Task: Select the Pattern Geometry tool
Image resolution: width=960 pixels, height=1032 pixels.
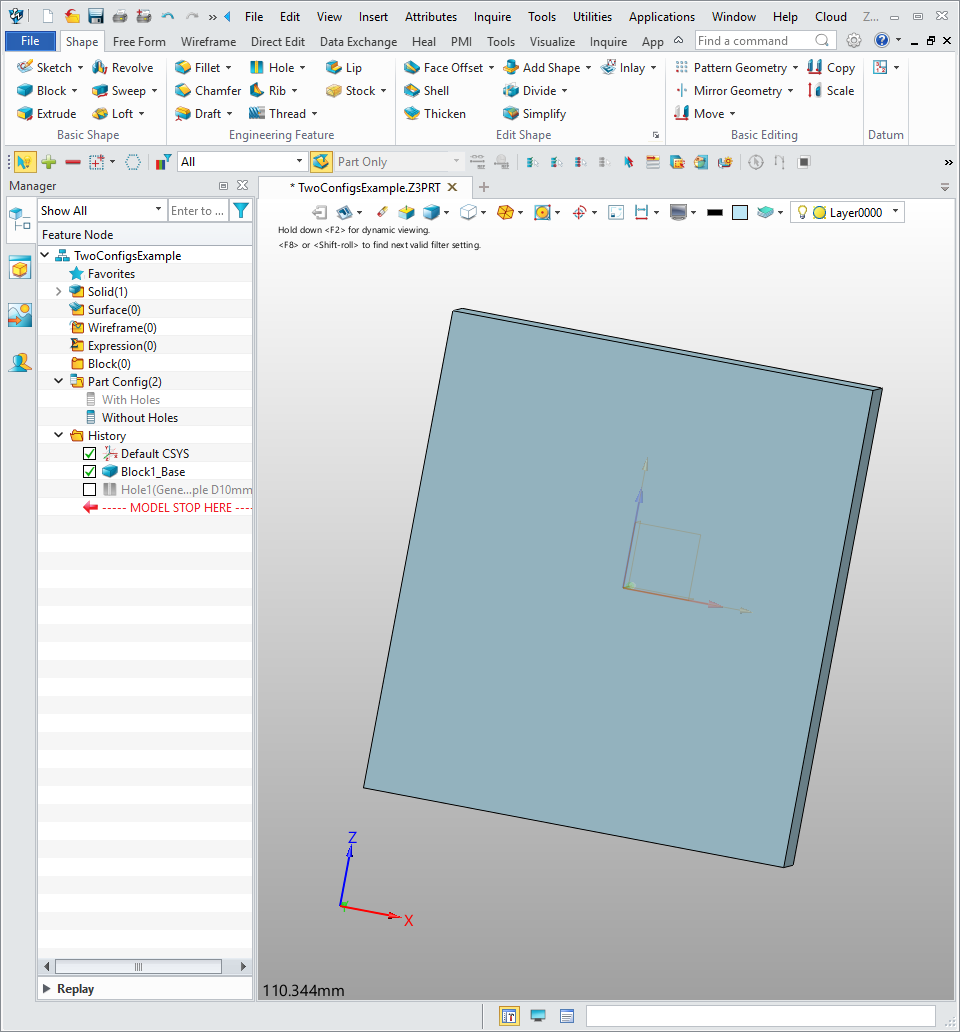Action: point(730,68)
